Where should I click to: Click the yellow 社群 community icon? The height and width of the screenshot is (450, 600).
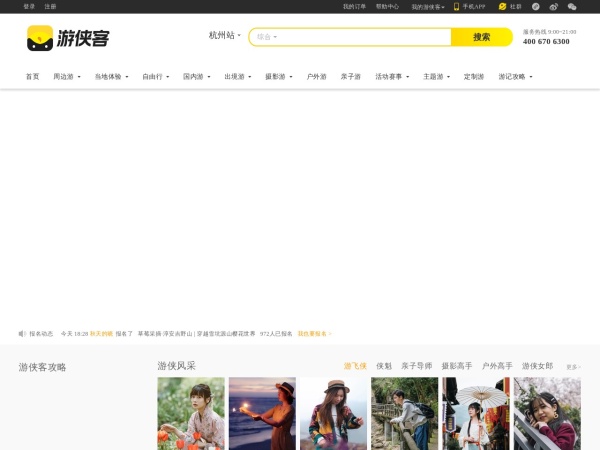(503, 6)
